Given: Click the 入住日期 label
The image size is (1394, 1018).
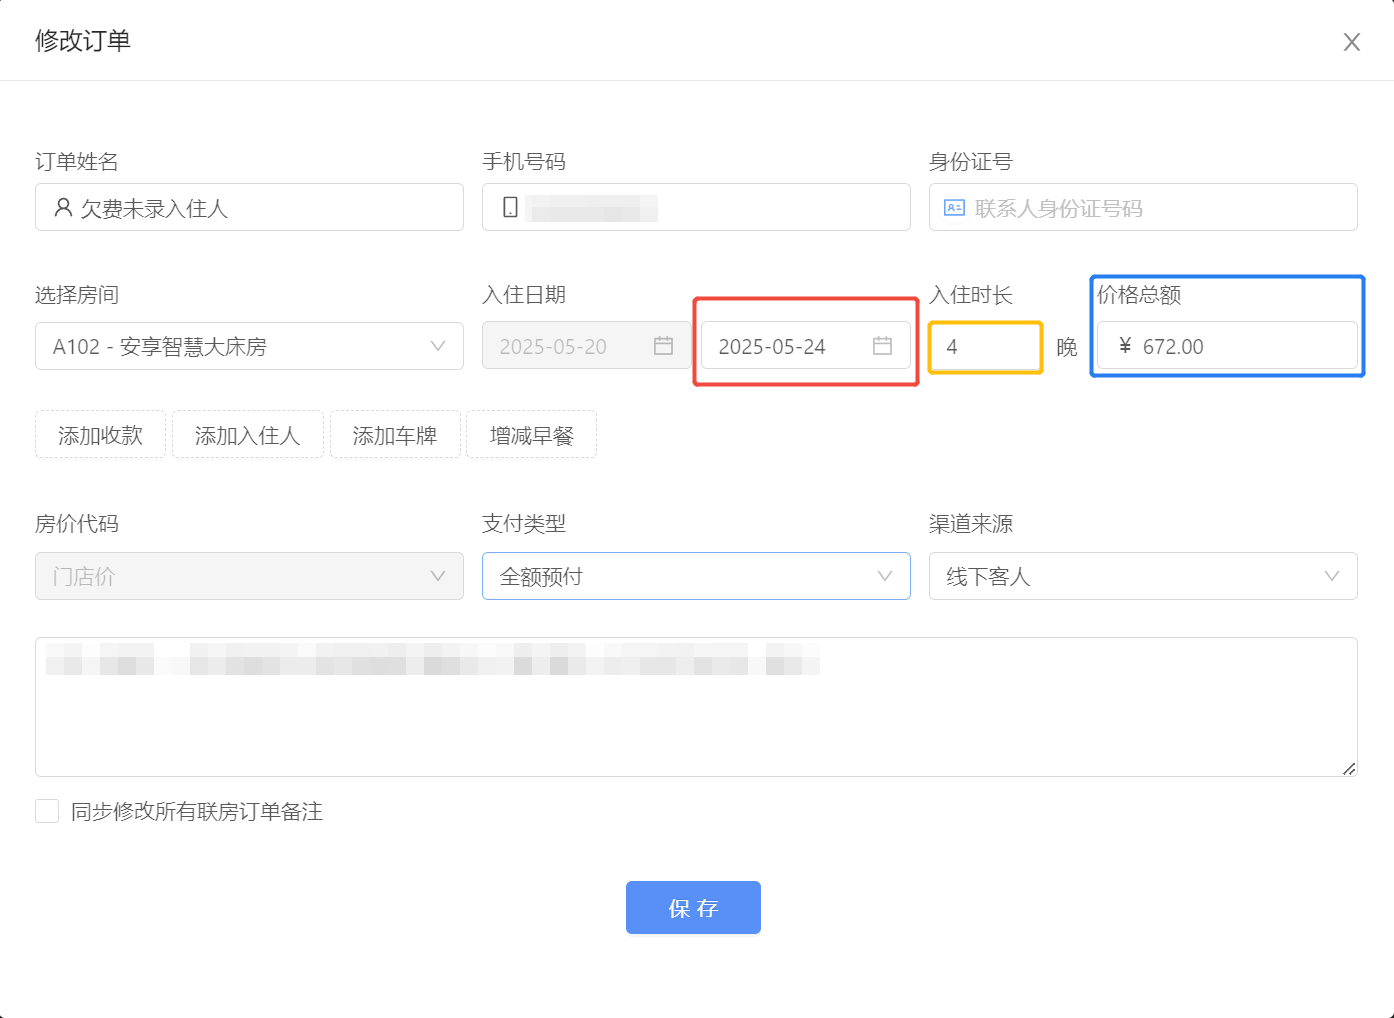Looking at the screenshot, I should (524, 295).
